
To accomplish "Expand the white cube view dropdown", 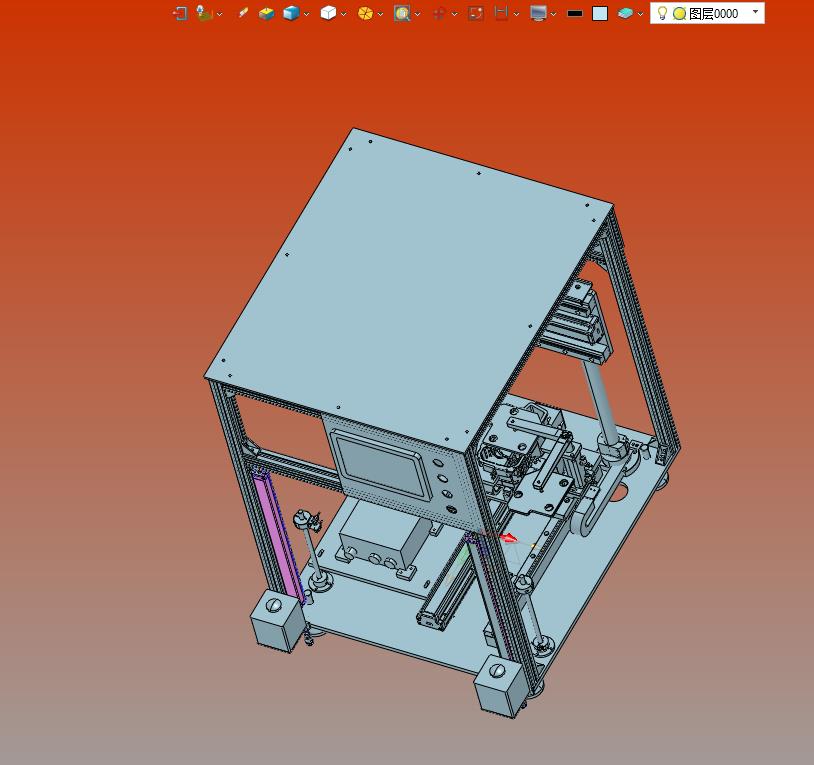I will (x=343, y=14).
